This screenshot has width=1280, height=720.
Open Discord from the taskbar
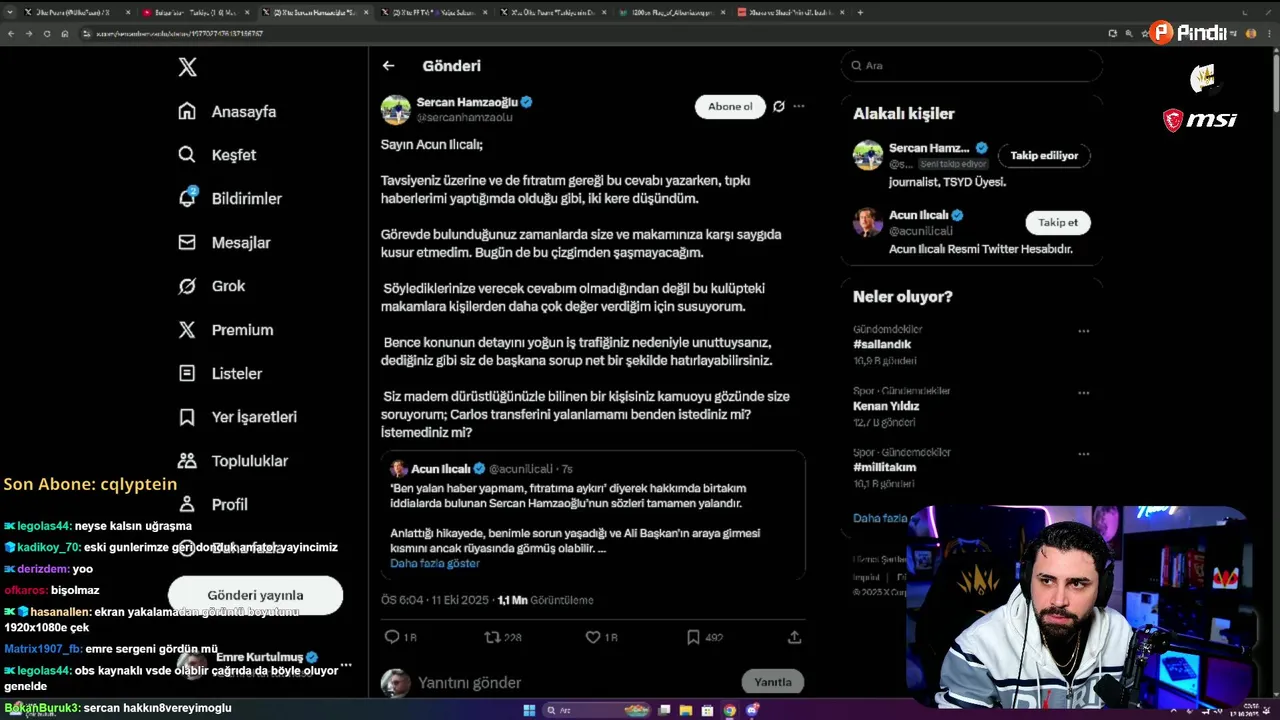tap(752, 710)
